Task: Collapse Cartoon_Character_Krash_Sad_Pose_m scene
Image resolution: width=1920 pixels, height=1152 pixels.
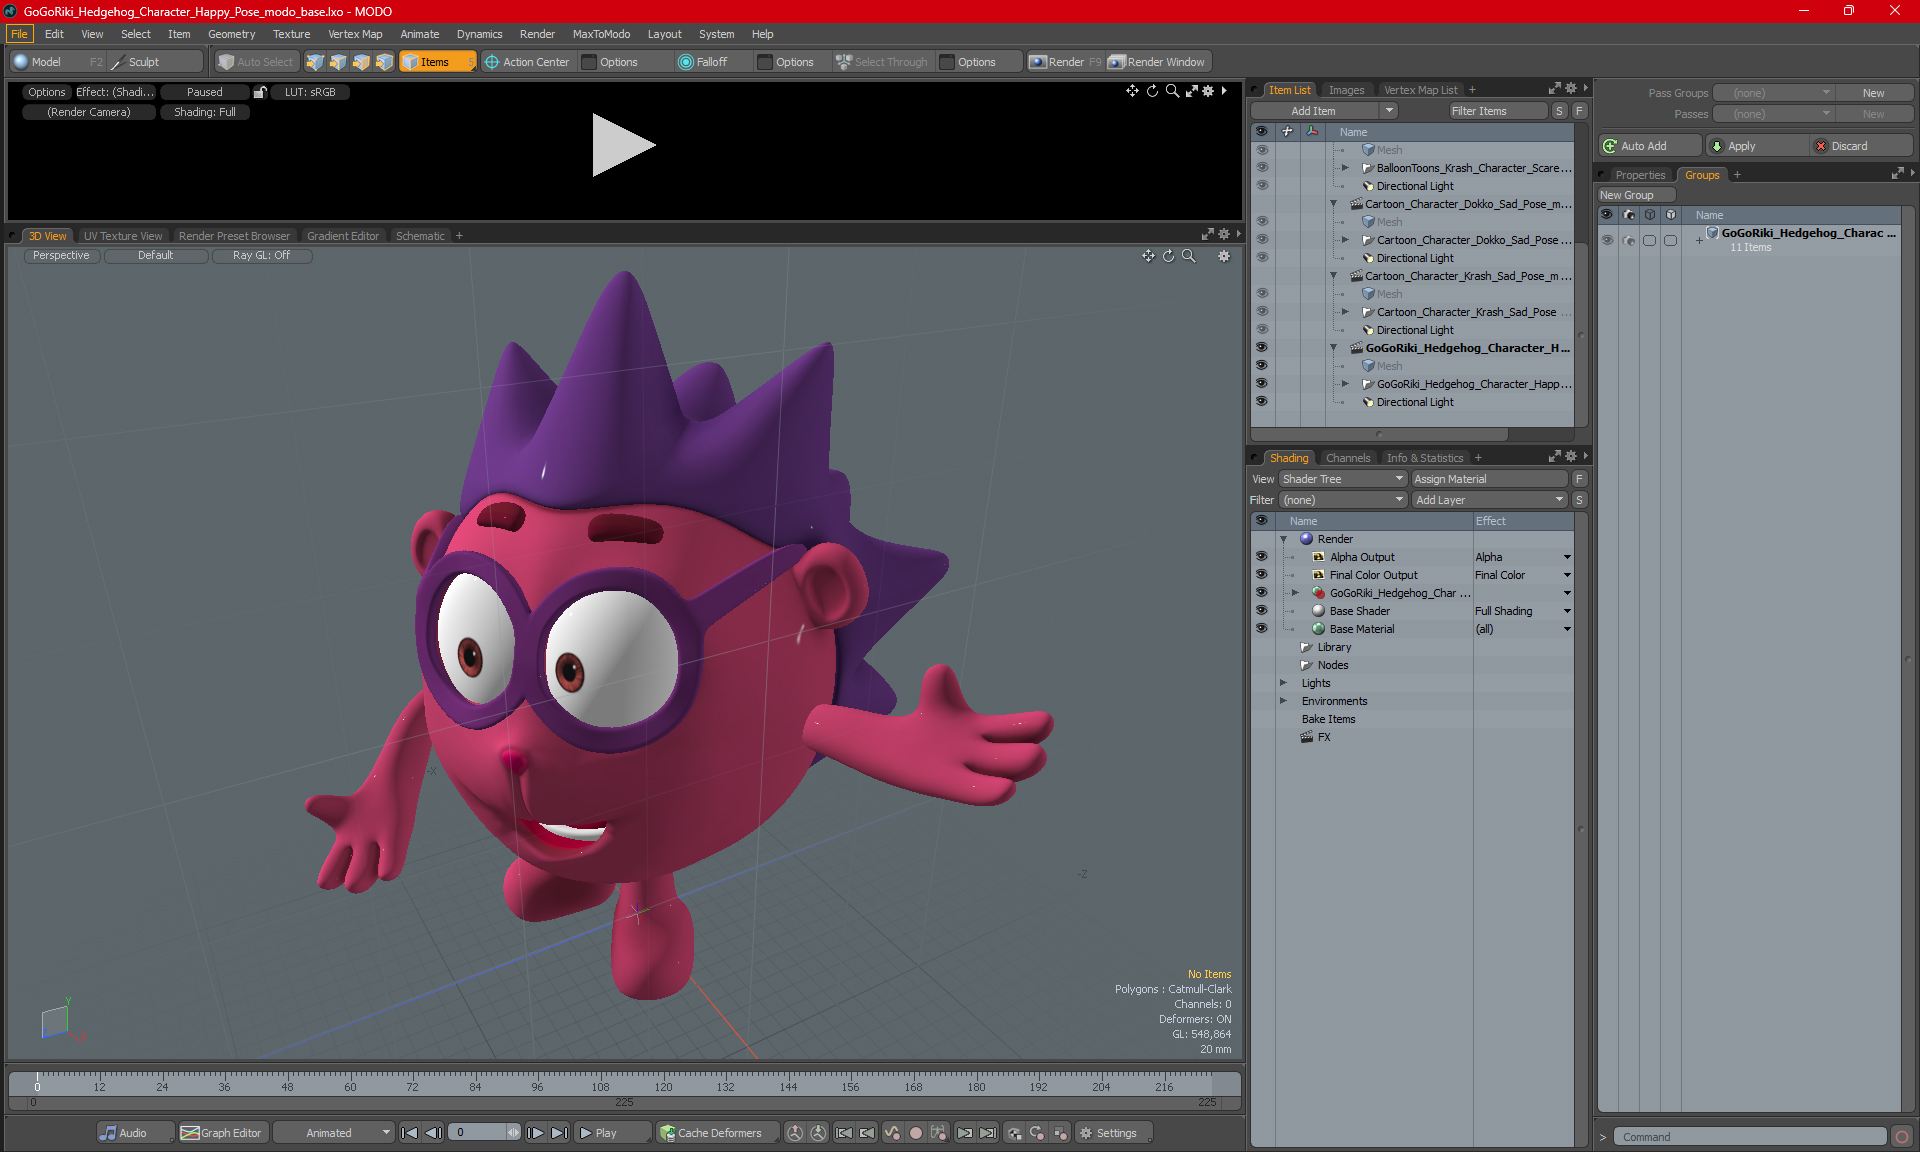Action: tap(1333, 276)
